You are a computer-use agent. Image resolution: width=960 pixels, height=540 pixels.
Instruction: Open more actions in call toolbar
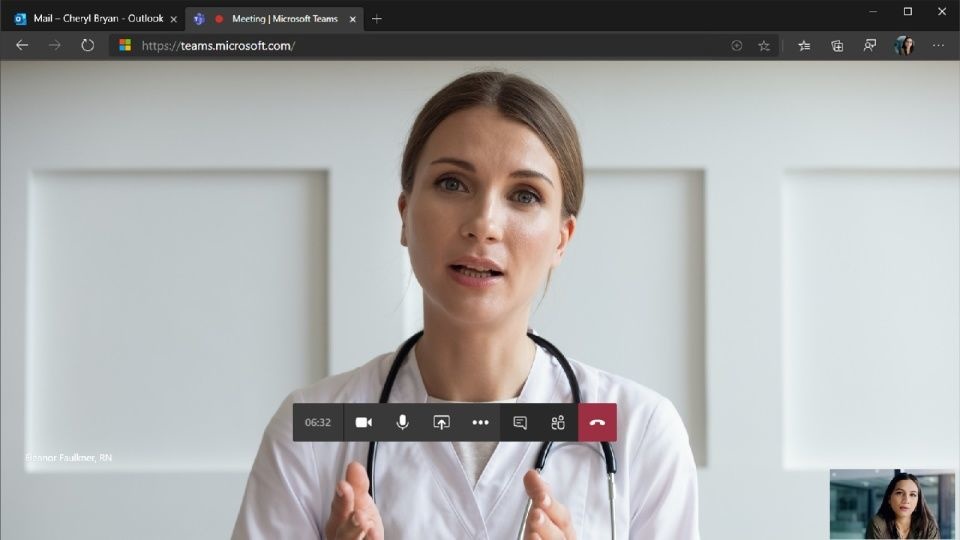[x=480, y=423]
